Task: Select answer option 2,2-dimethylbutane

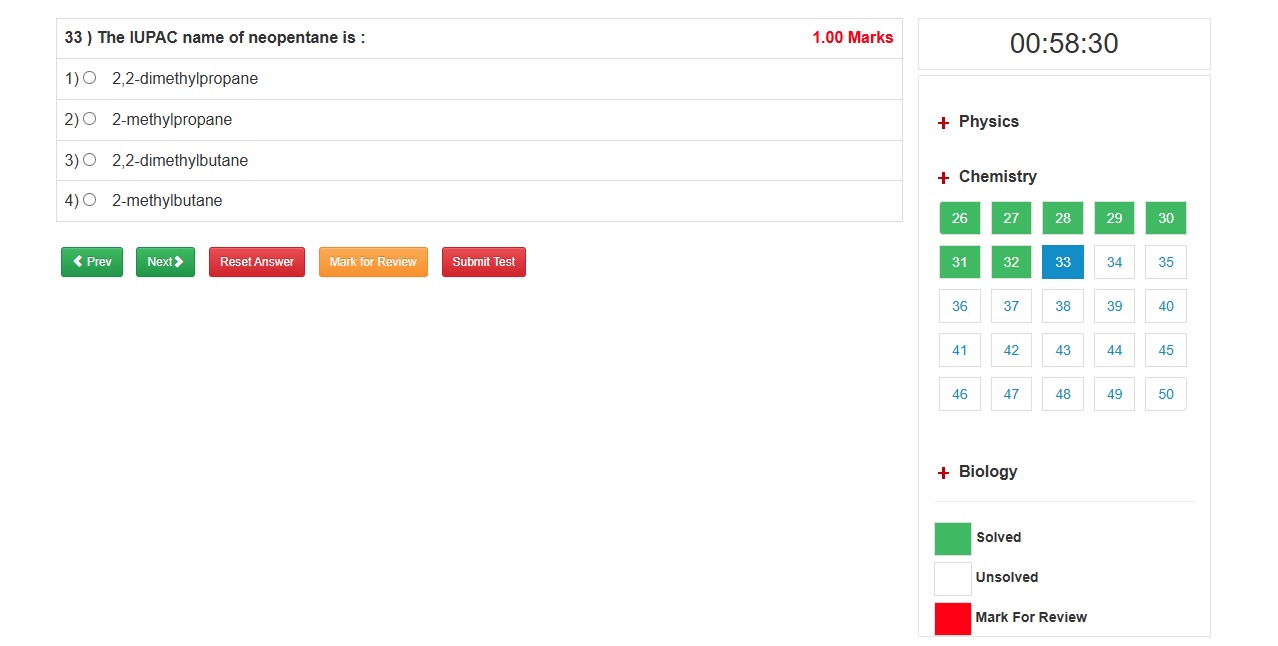Action: [89, 159]
